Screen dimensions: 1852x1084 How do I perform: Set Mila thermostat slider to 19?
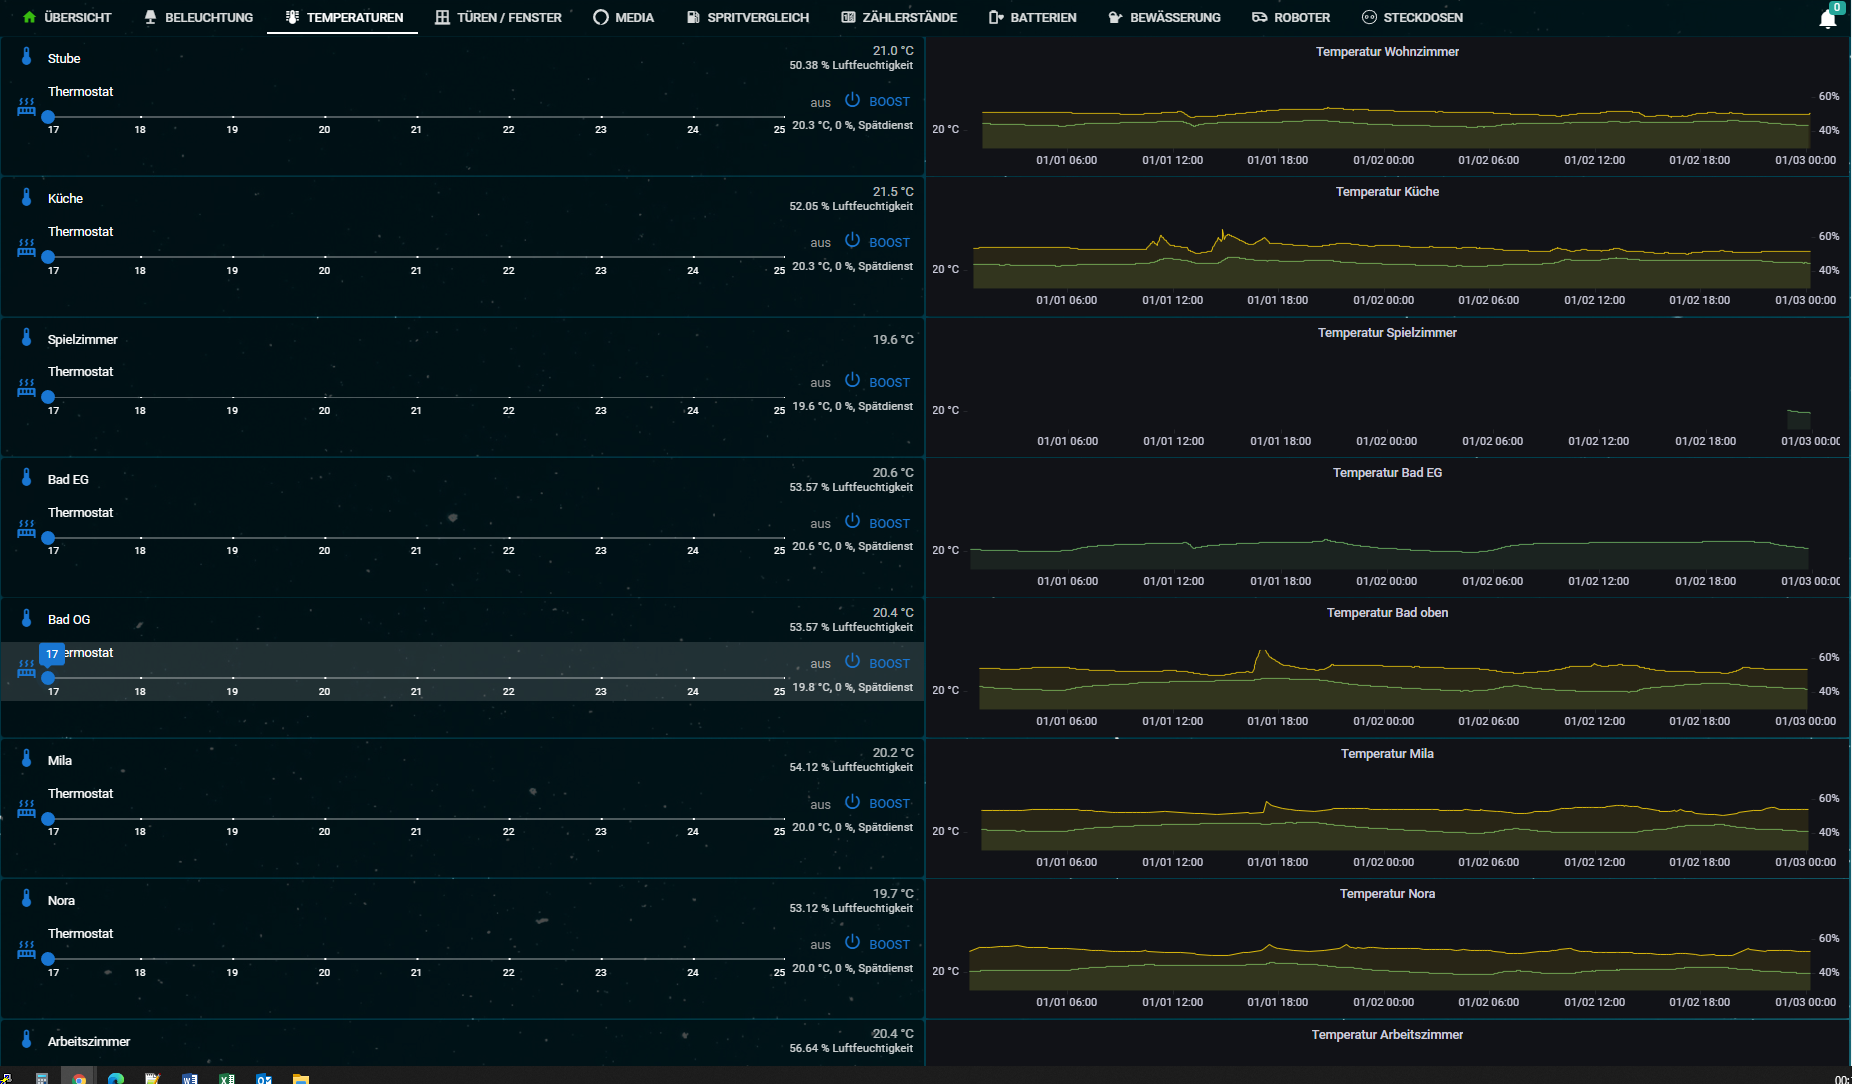pyautogui.click(x=232, y=819)
